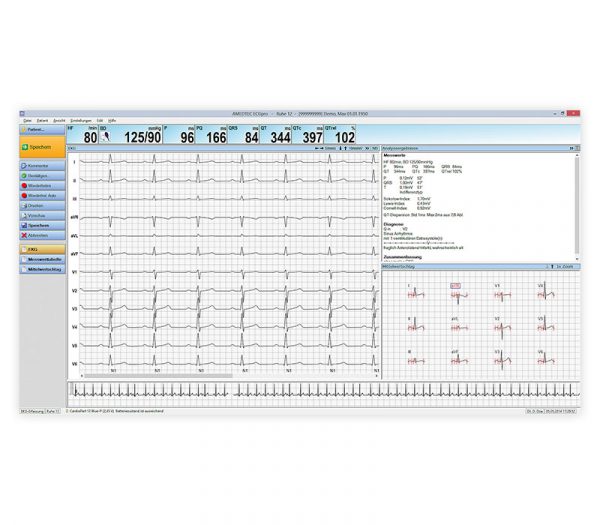The height and width of the screenshot is (525, 600).
Task: Print via the Drucken printer button
Action: 42,206
